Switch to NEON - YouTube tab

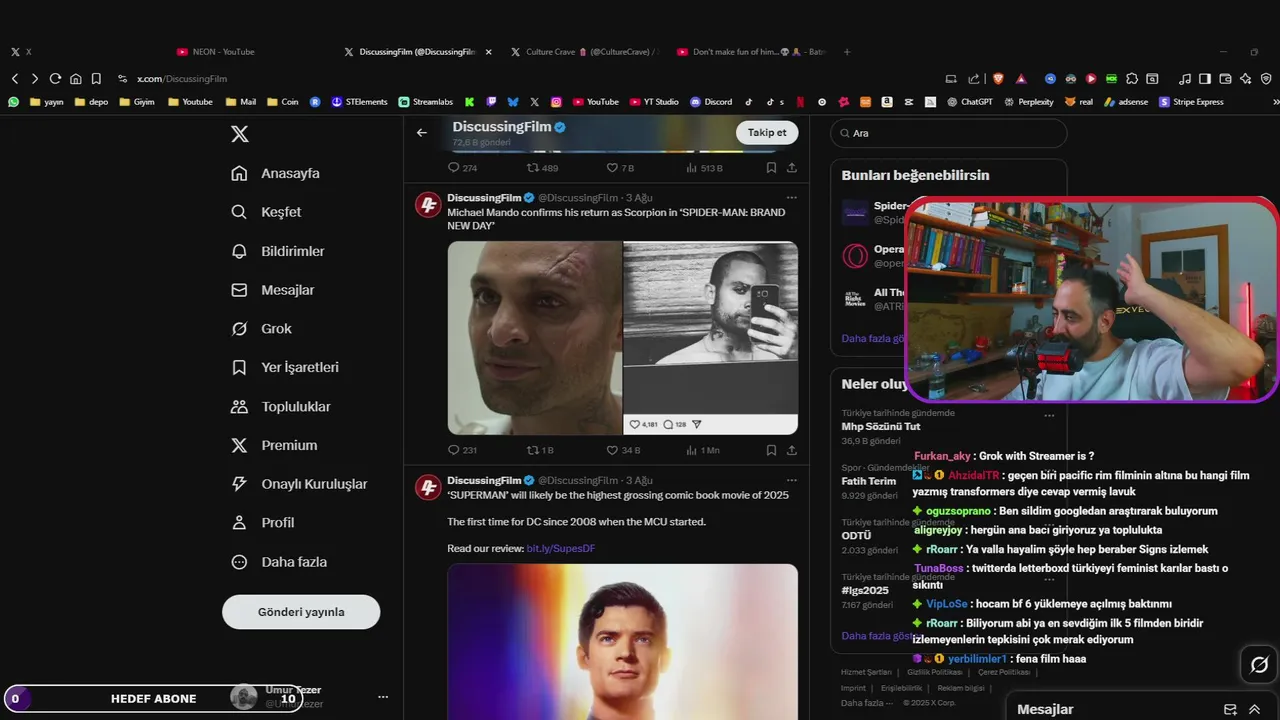click(215, 52)
